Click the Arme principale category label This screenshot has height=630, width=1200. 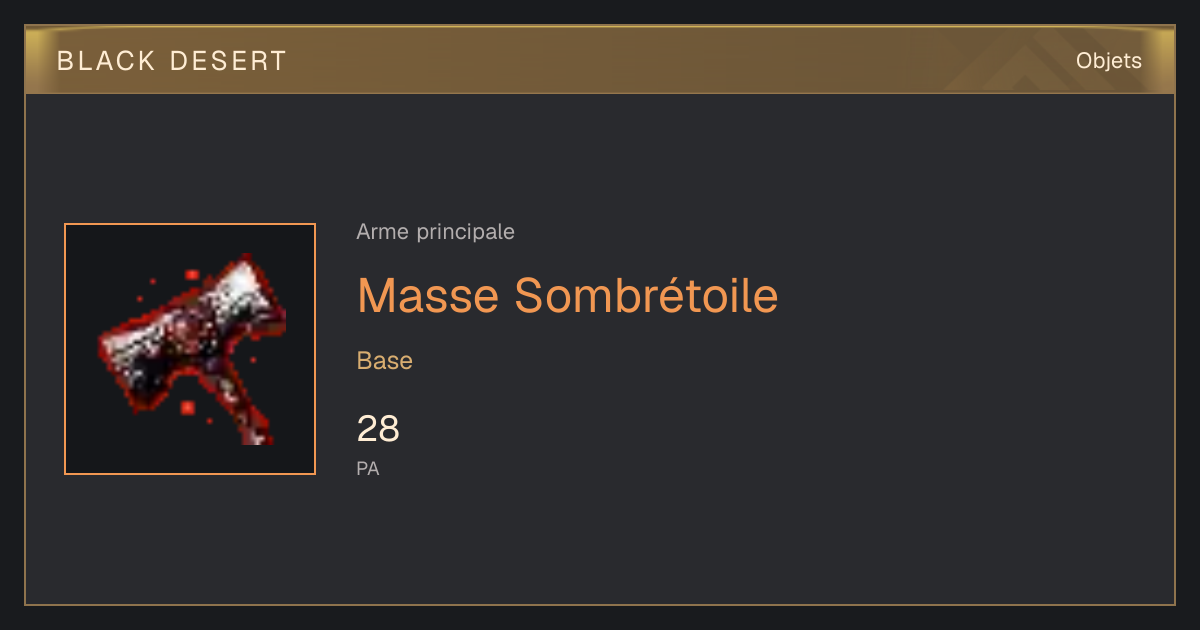point(436,232)
